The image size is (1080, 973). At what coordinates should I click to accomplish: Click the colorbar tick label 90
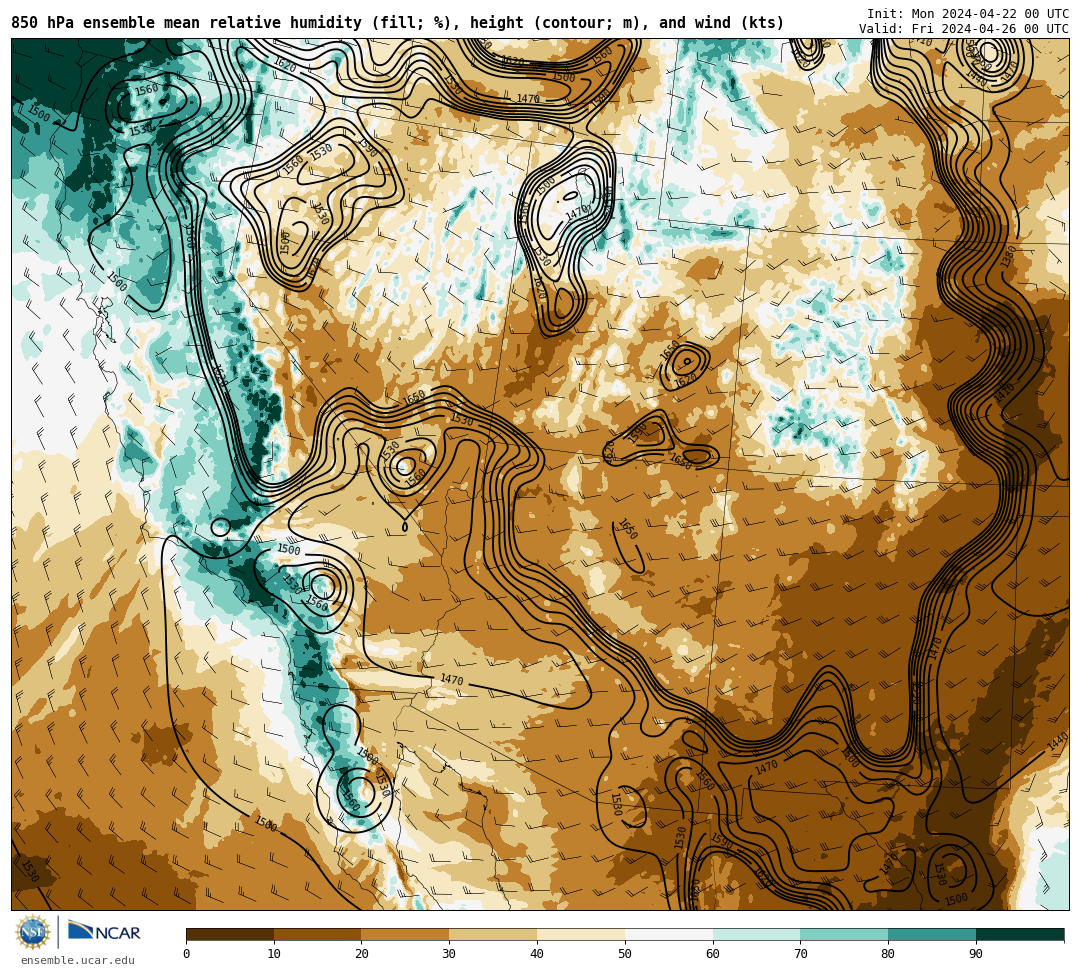pos(976,954)
